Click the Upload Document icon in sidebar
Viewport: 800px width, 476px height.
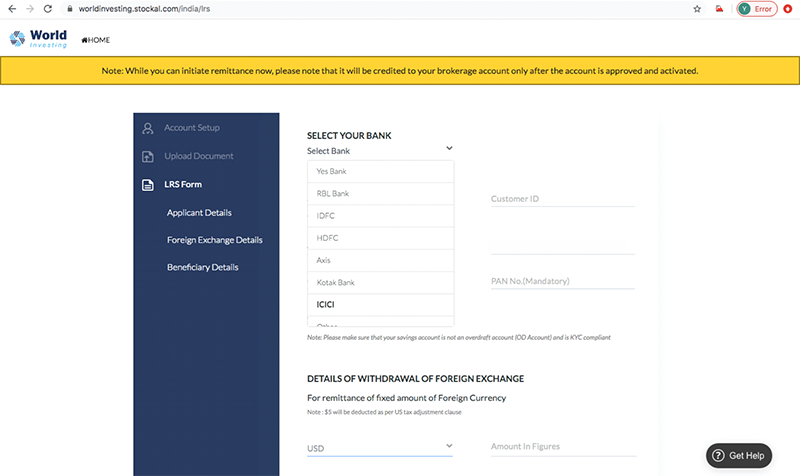[148, 157]
